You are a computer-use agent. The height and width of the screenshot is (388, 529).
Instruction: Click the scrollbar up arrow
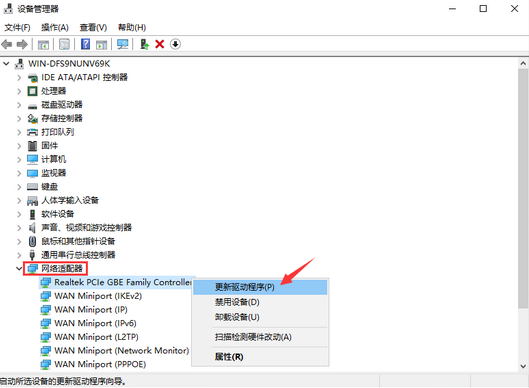point(523,63)
